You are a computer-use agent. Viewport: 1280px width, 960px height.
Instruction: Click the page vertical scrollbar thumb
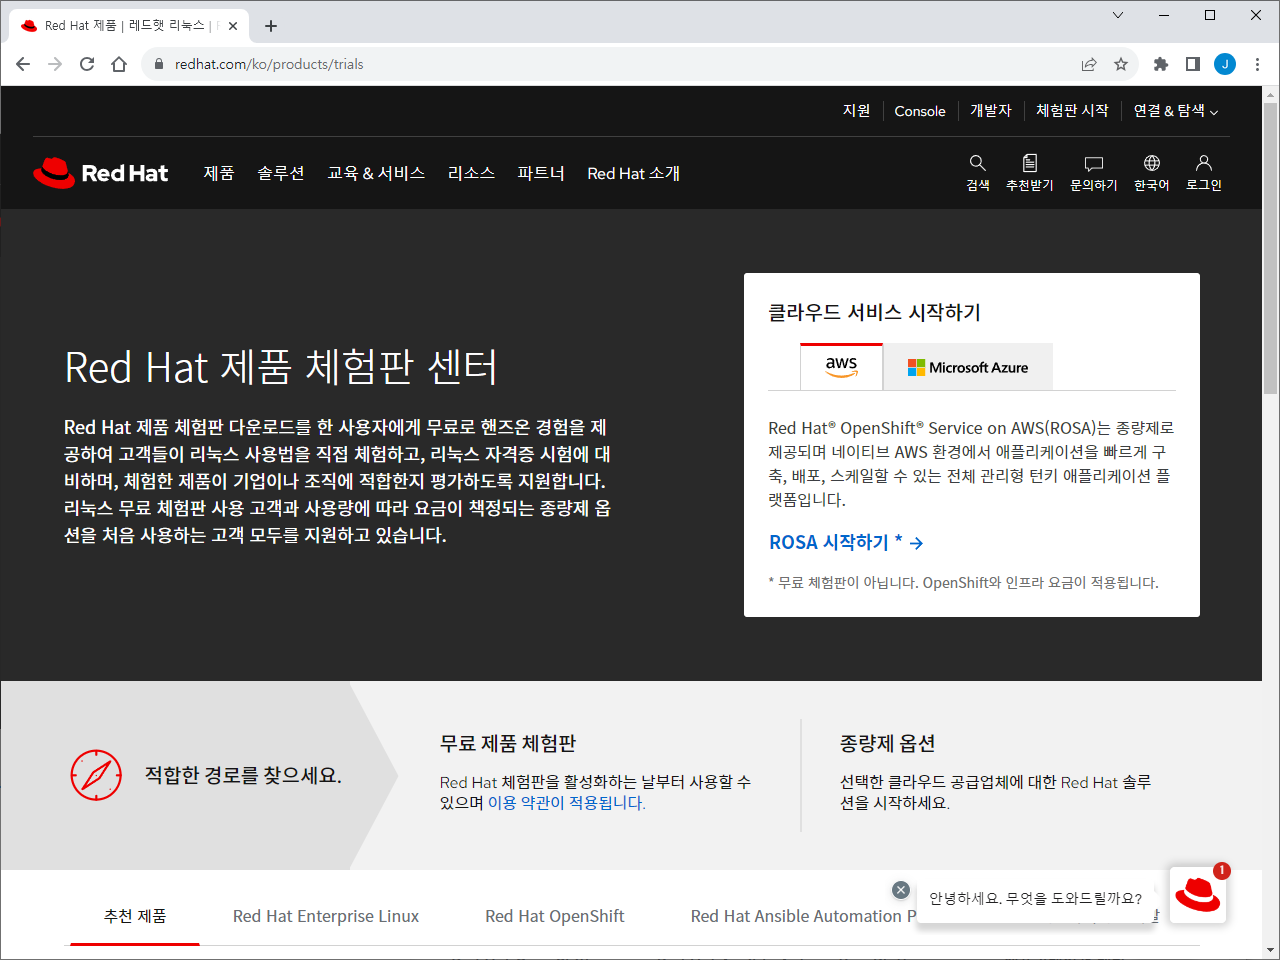pyautogui.click(x=1270, y=246)
